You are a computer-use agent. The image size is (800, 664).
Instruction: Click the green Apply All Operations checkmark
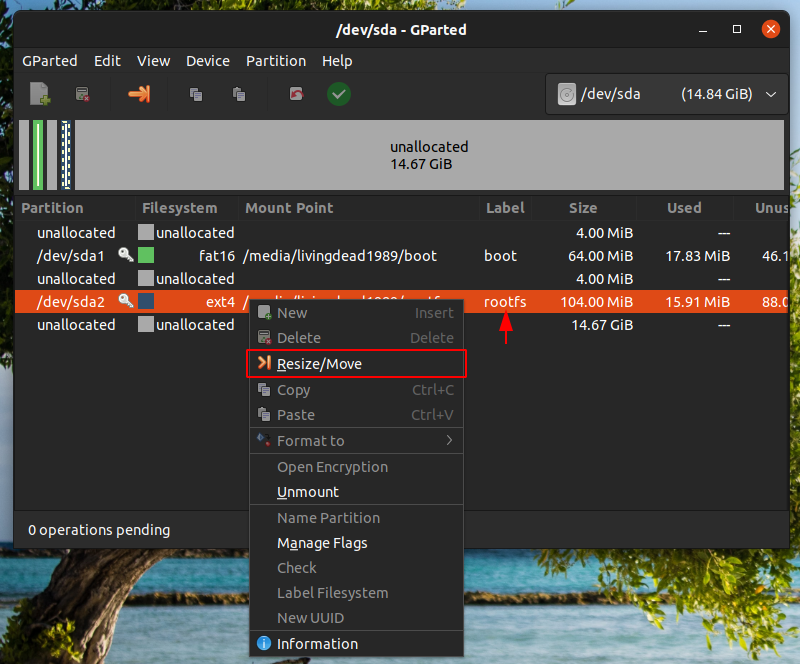[339, 94]
